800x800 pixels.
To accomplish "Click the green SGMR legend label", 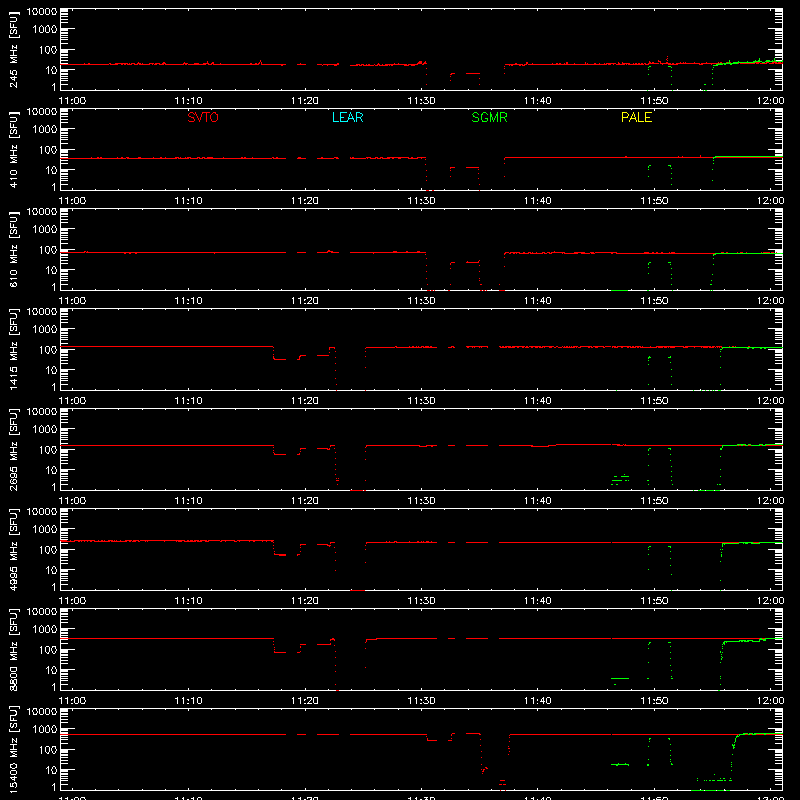I will click(x=489, y=117).
